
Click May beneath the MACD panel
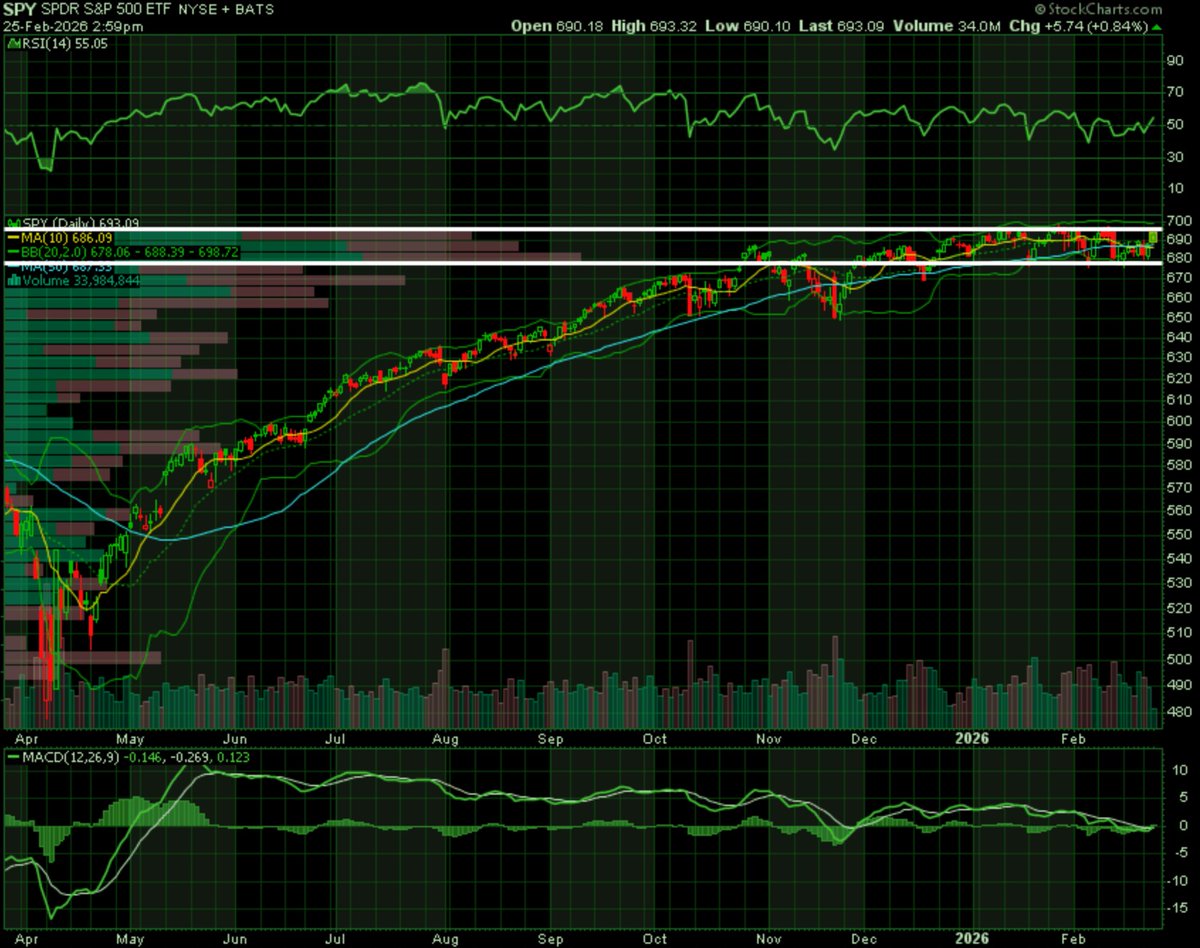coord(129,939)
